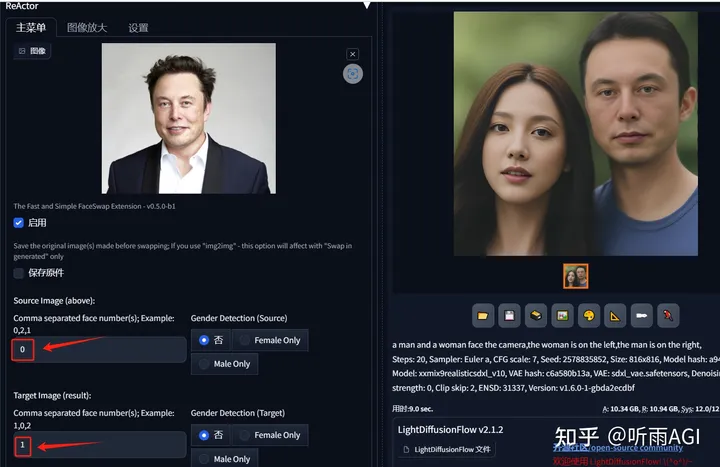Click the 'Source Image (above):' label
The image size is (720, 467).
pos(54,301)
